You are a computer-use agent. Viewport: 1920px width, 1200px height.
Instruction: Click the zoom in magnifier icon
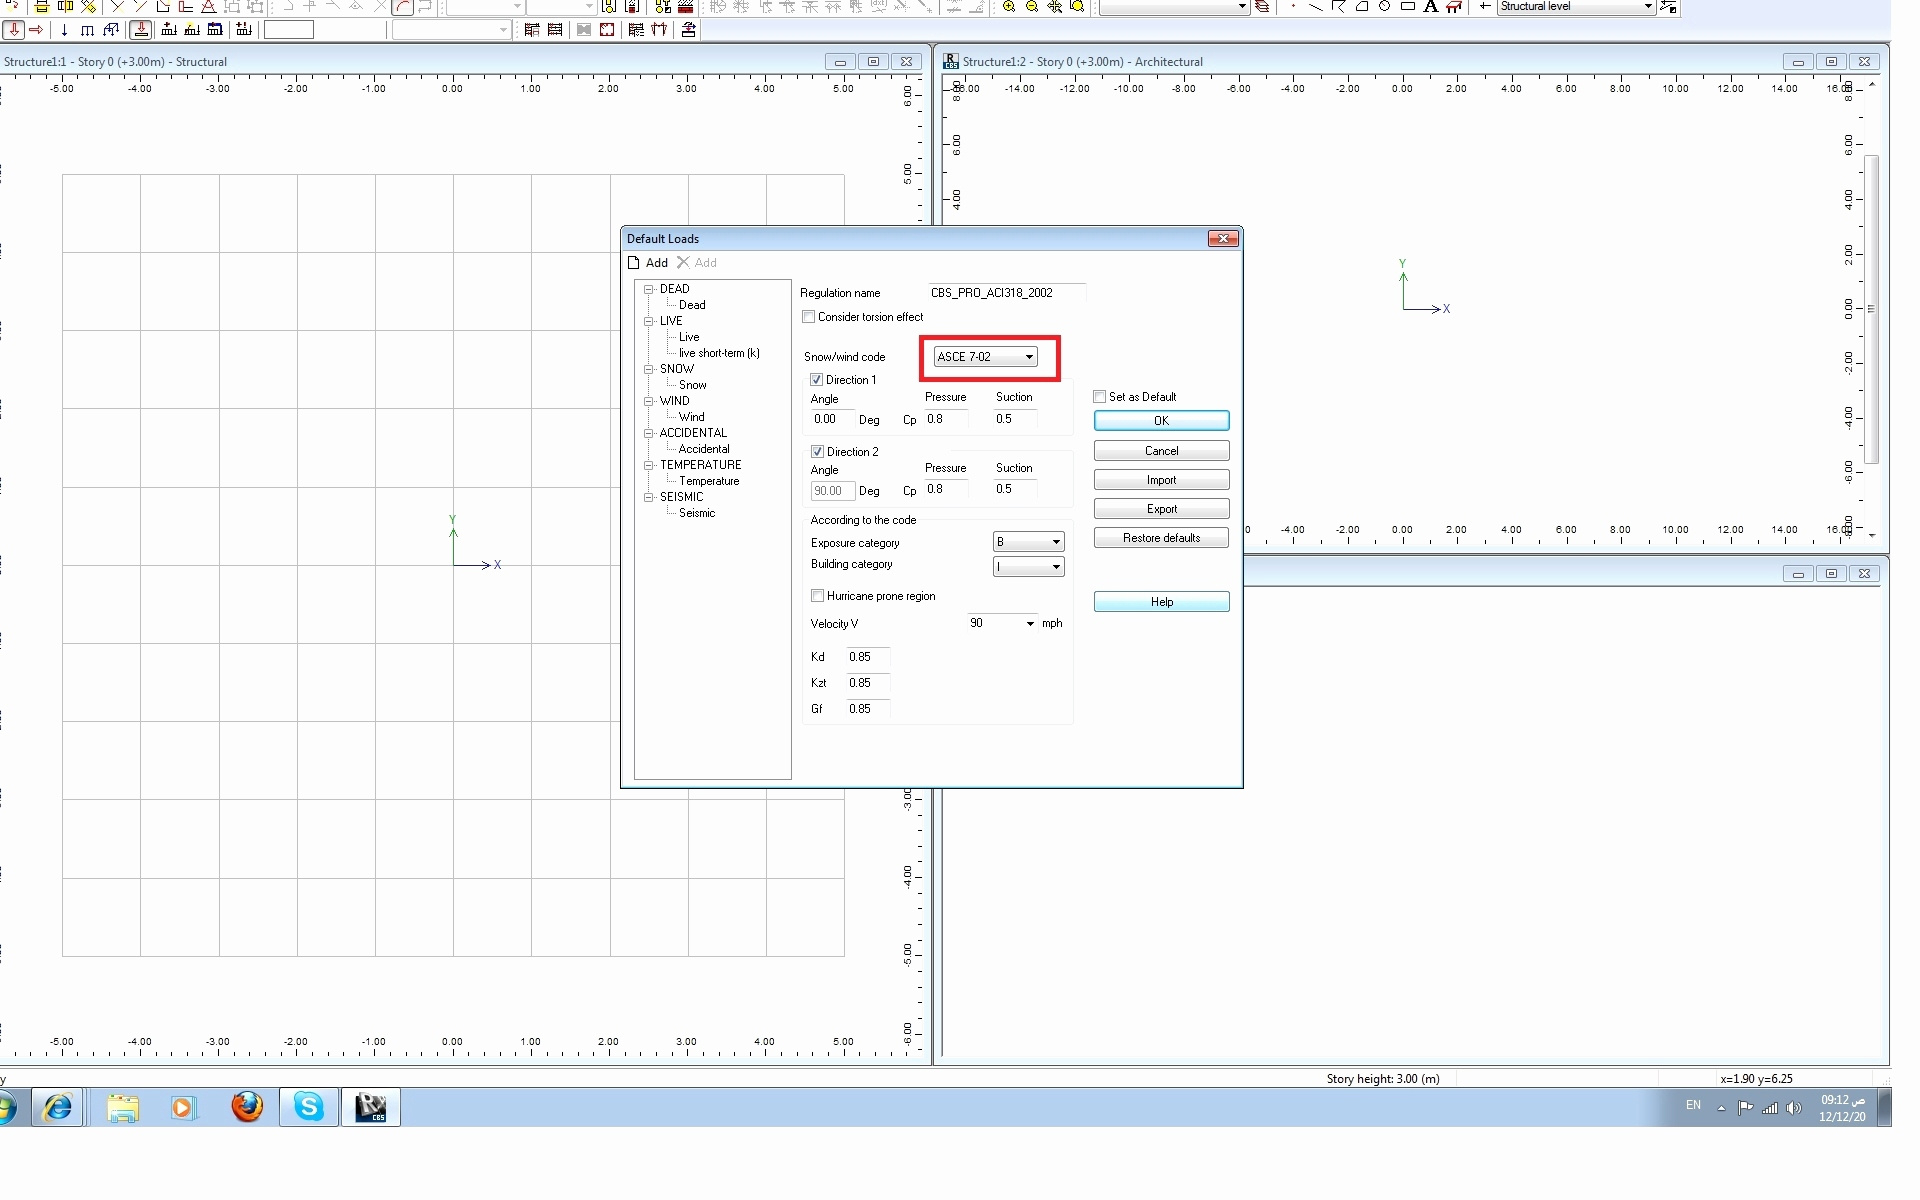pos(1009,6)
